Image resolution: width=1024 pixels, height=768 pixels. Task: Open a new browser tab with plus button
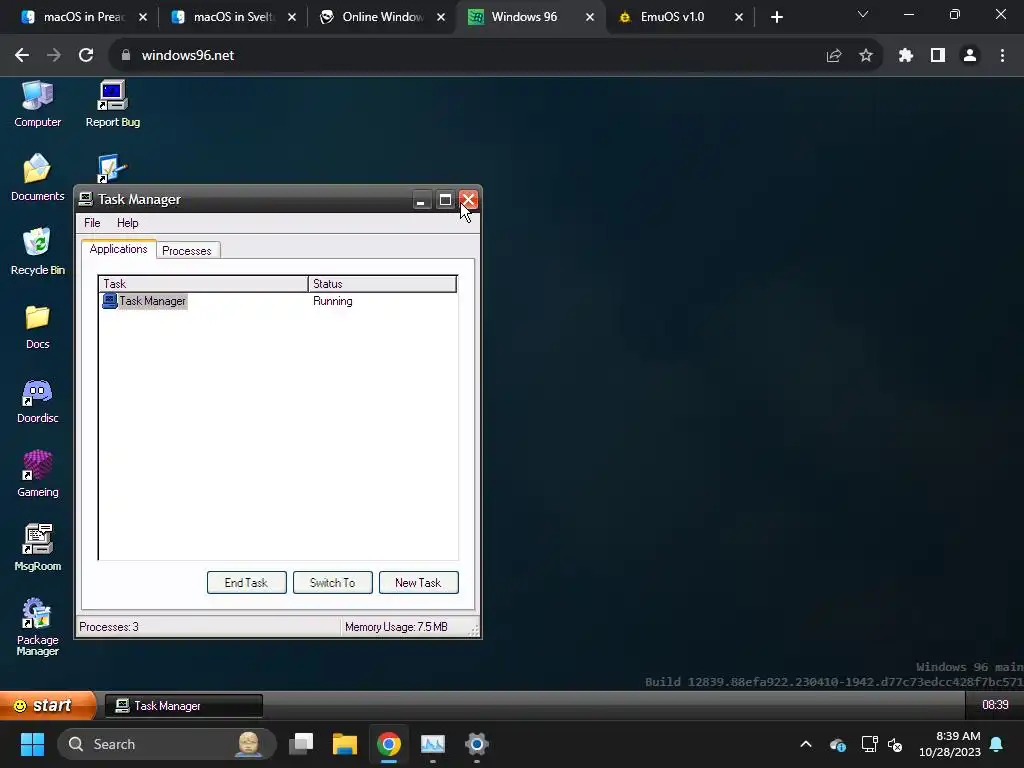(776, 17)
